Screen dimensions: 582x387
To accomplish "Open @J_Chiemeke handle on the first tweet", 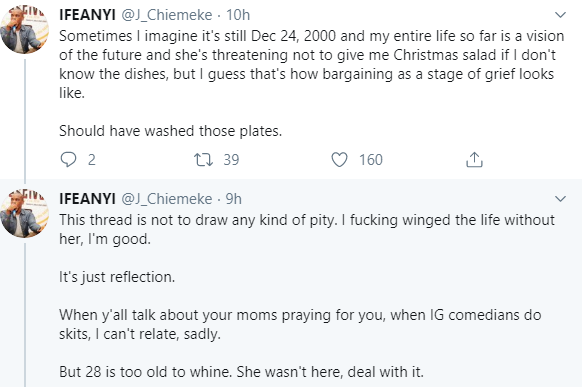I will pos(167,15).
